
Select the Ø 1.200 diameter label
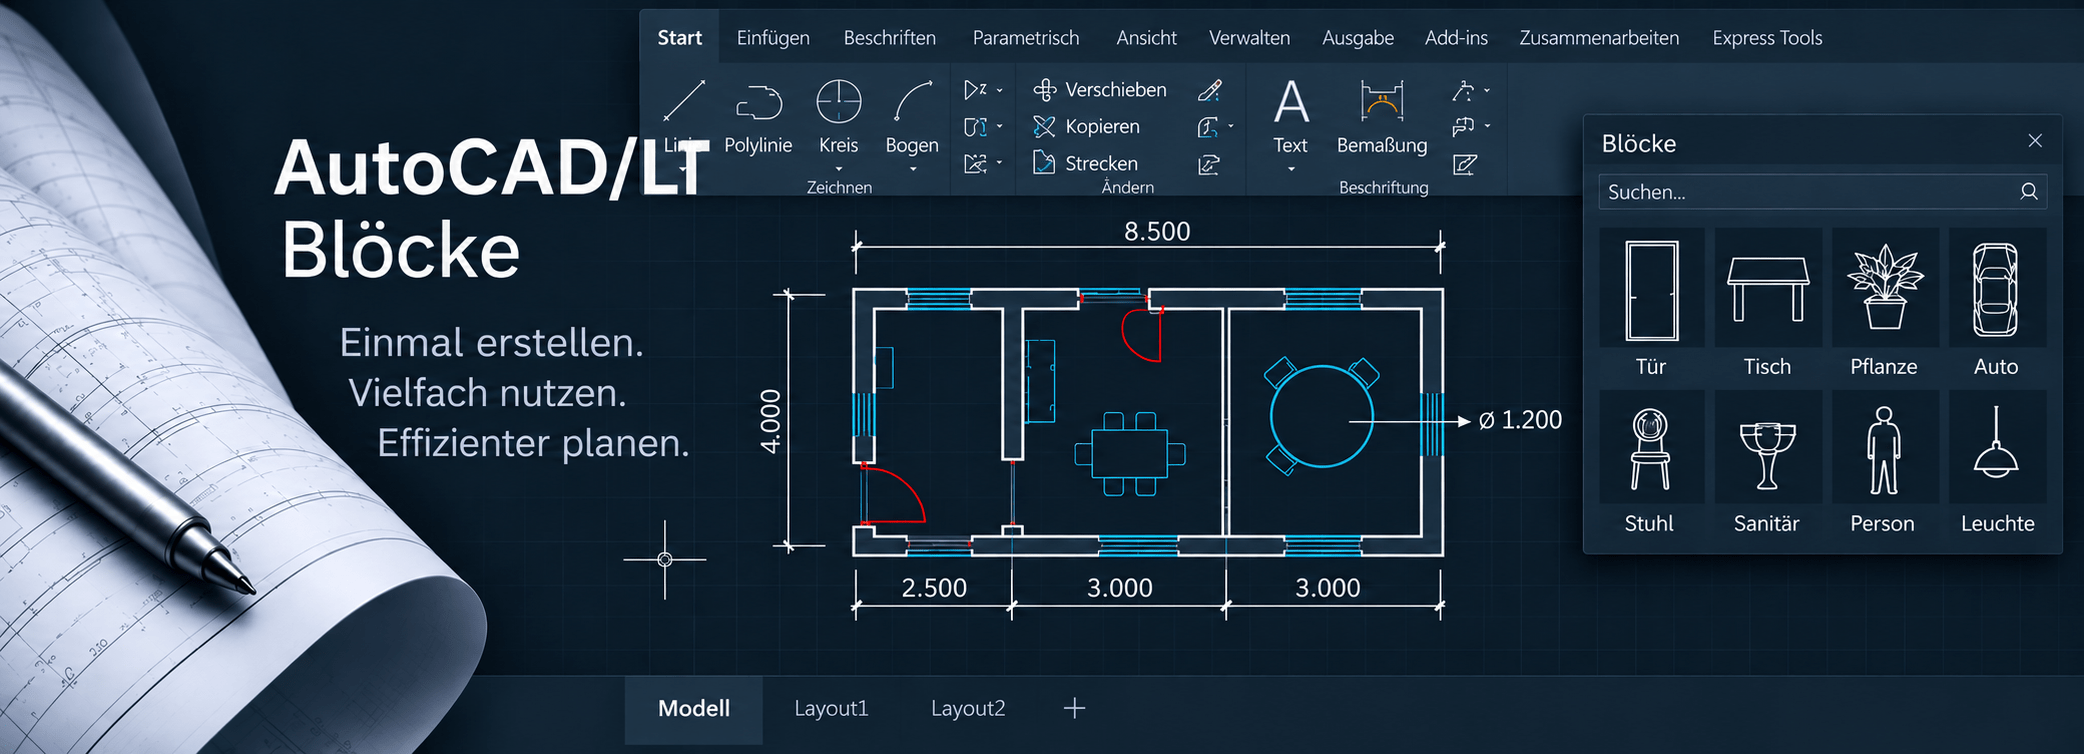[1520, 420]
